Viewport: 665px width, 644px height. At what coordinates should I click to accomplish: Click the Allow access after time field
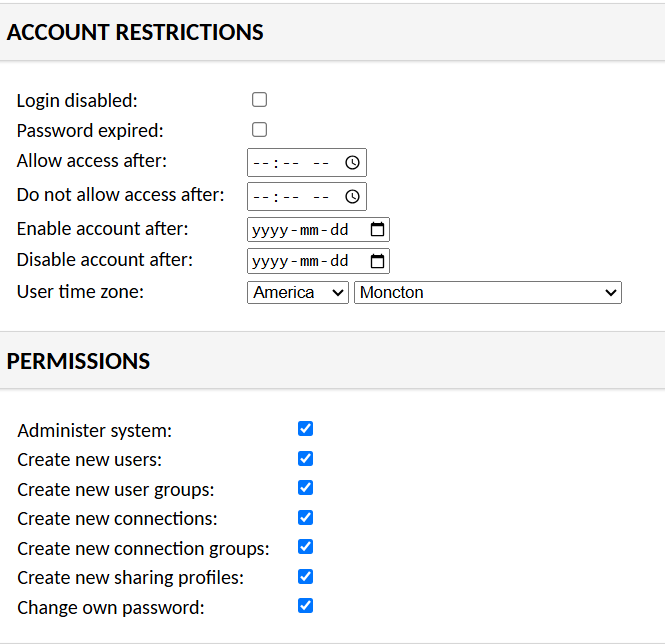[292, 163]
